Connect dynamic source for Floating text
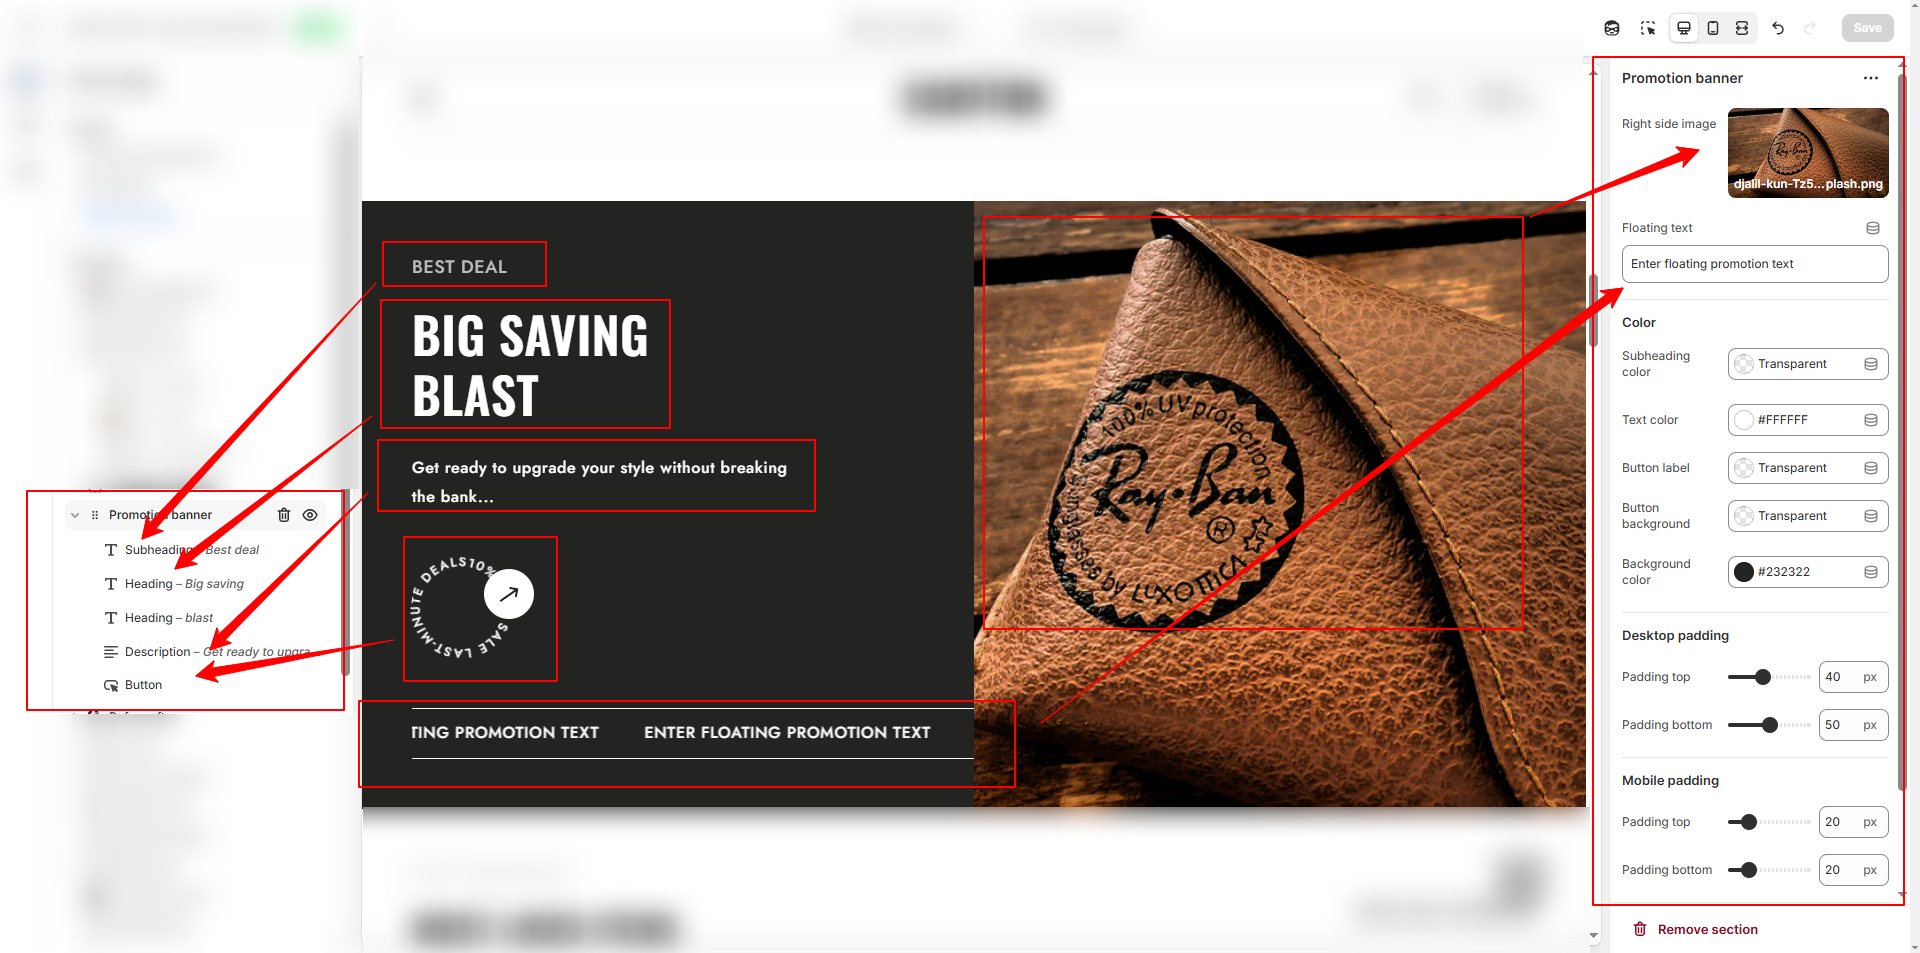The height and width of the screenshot is (953, 1920). coord(1873,228)
